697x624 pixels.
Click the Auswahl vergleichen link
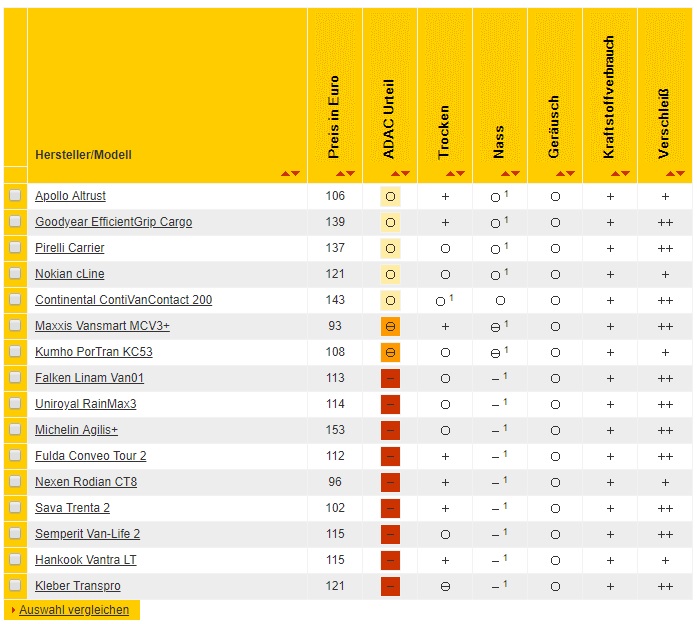coord(74,610)
